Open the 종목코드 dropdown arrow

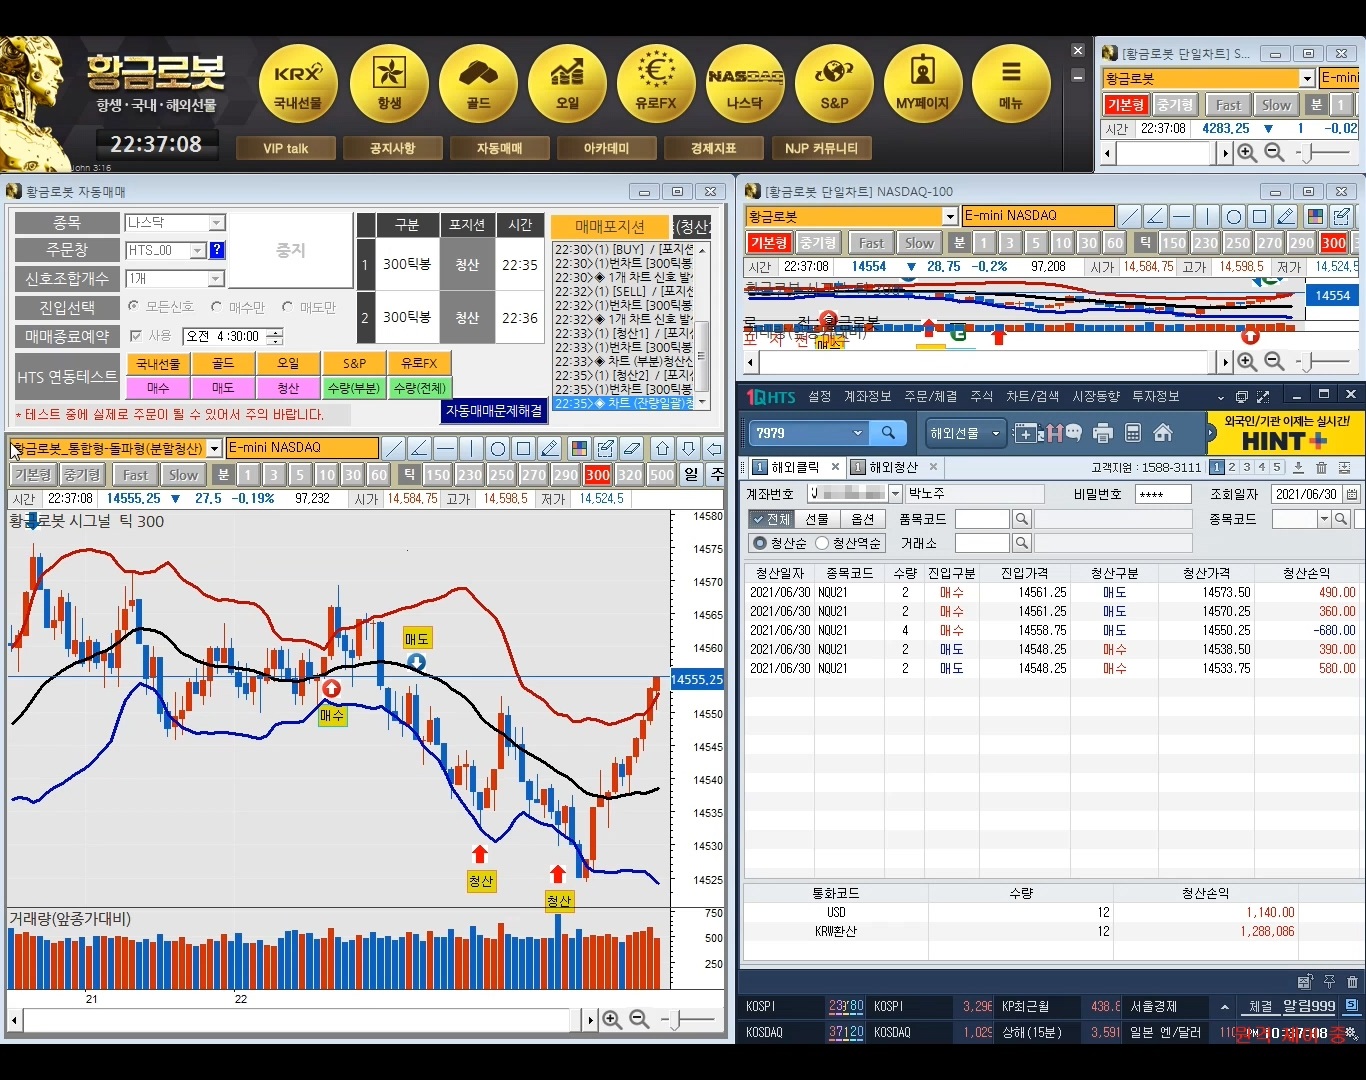[1324, 519]
